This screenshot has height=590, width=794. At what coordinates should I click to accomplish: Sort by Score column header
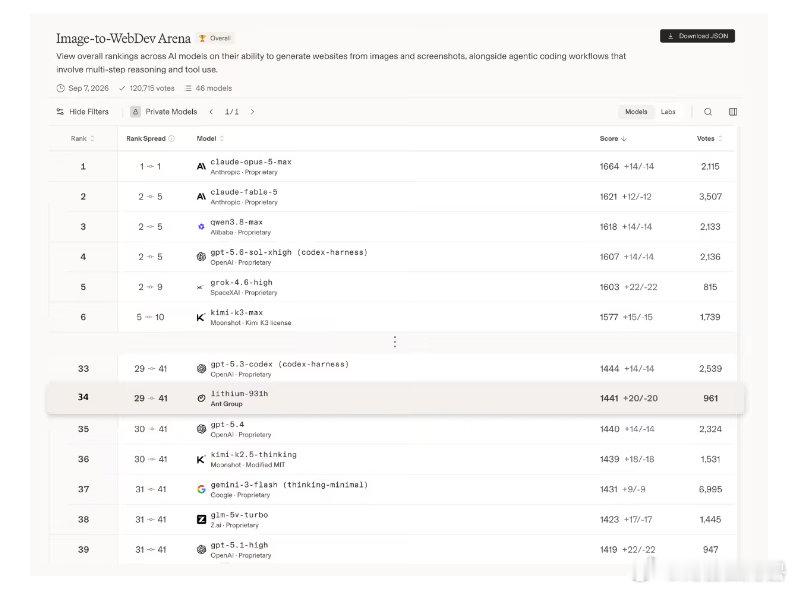613,139
